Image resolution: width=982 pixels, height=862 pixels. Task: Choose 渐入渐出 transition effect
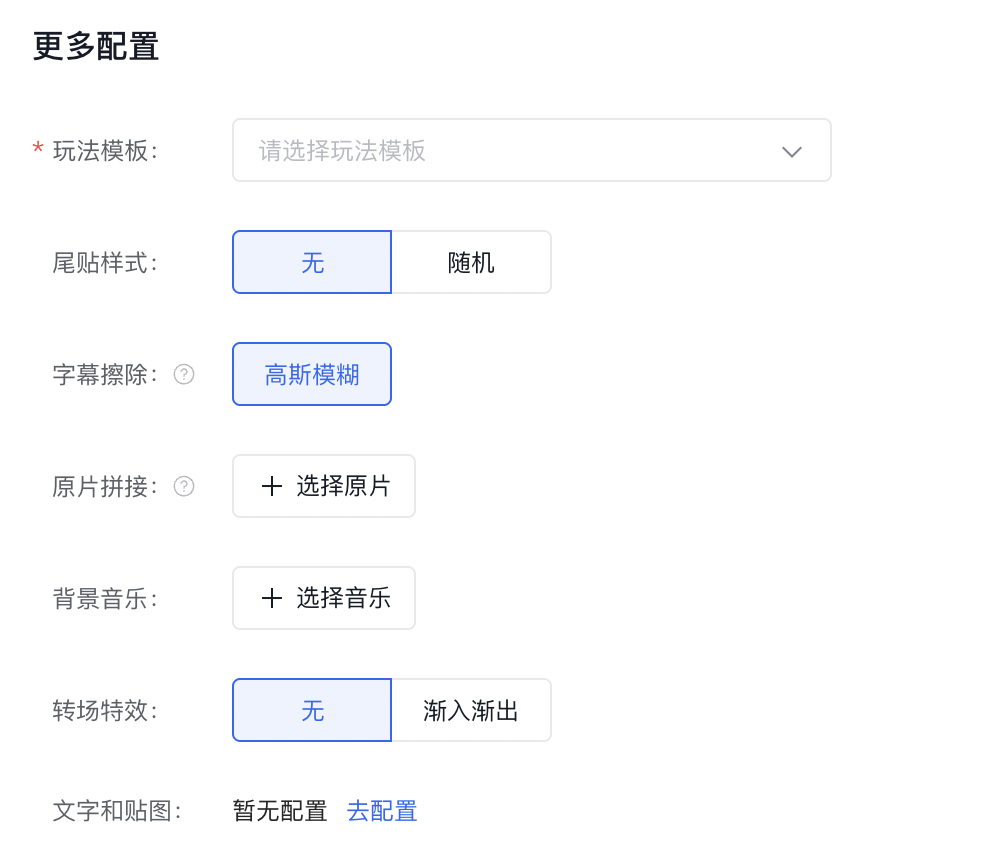coord(471,711)
